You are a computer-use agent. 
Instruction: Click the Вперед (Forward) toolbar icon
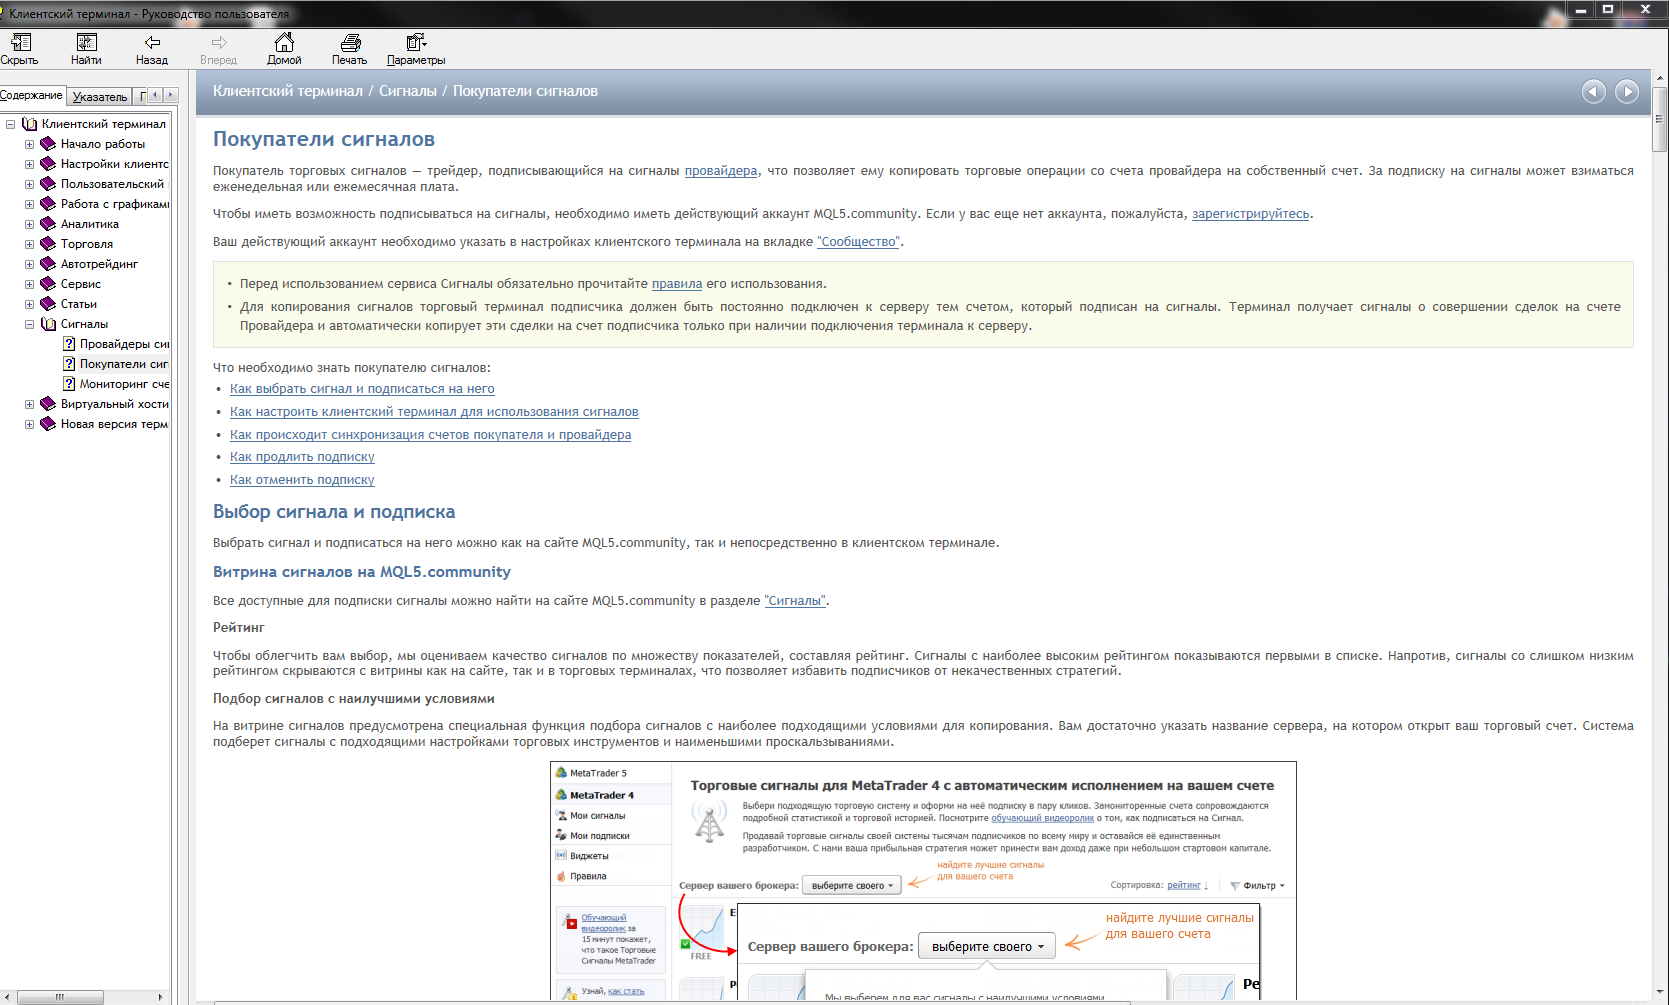[x=219, y=43]
